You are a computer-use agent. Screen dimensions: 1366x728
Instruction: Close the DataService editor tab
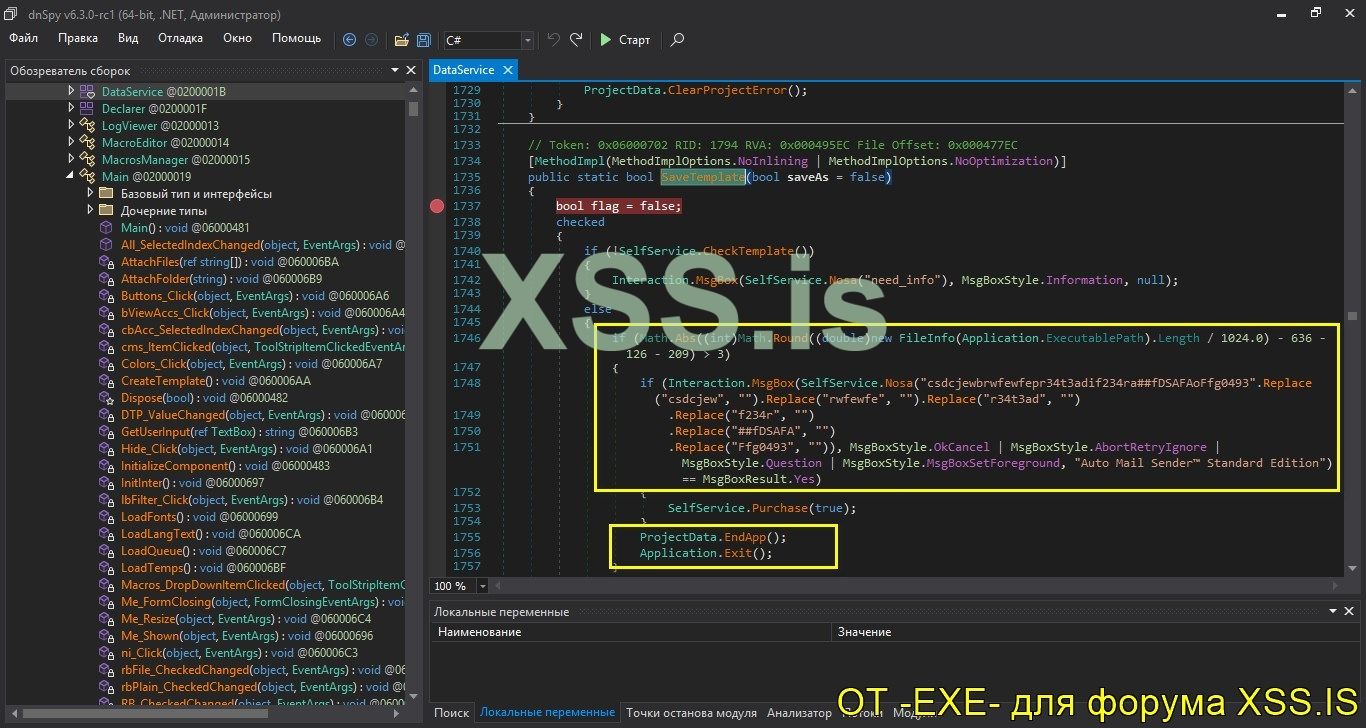point(507,70)
